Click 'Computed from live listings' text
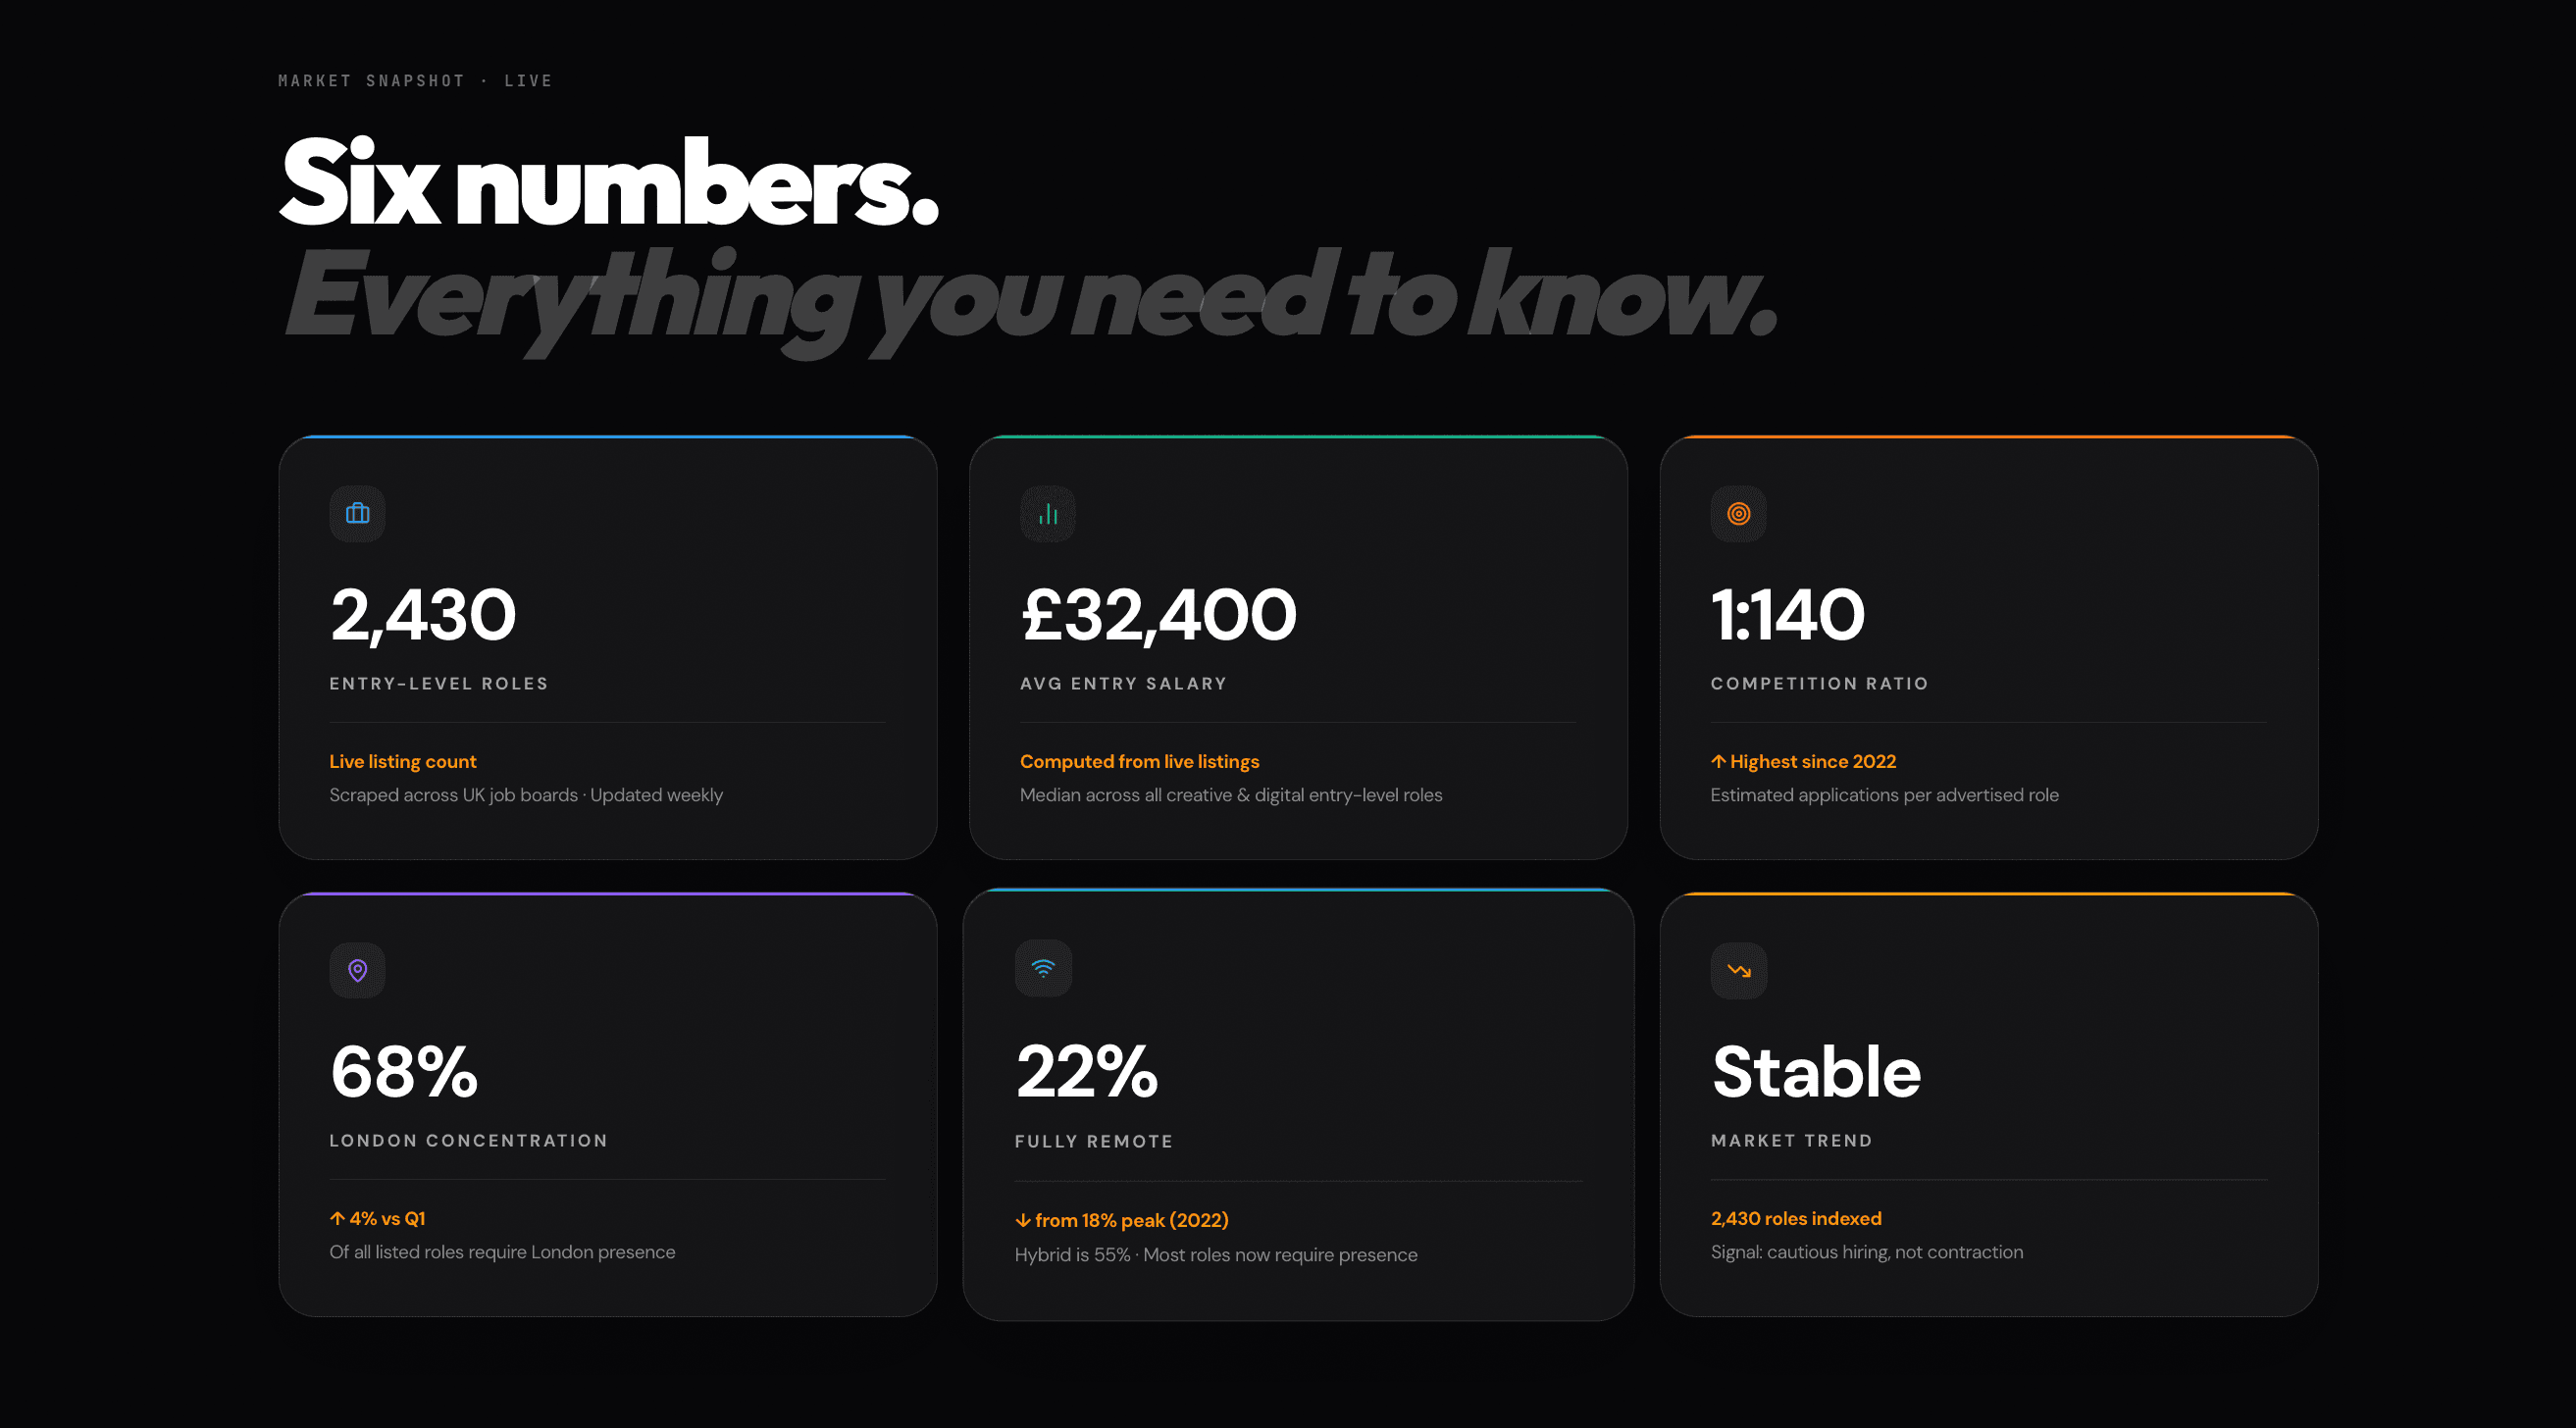The width and height of the screenshot is (2576, 1428). [1139, 761]
